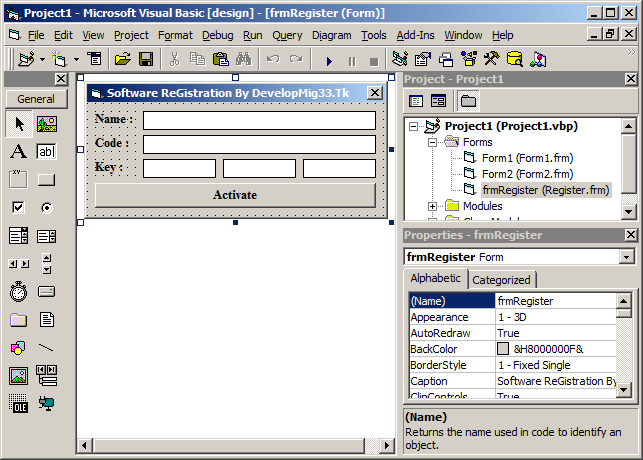Select the Pointer tool in toolbox
643x460 pixels.
click(19, 124)
